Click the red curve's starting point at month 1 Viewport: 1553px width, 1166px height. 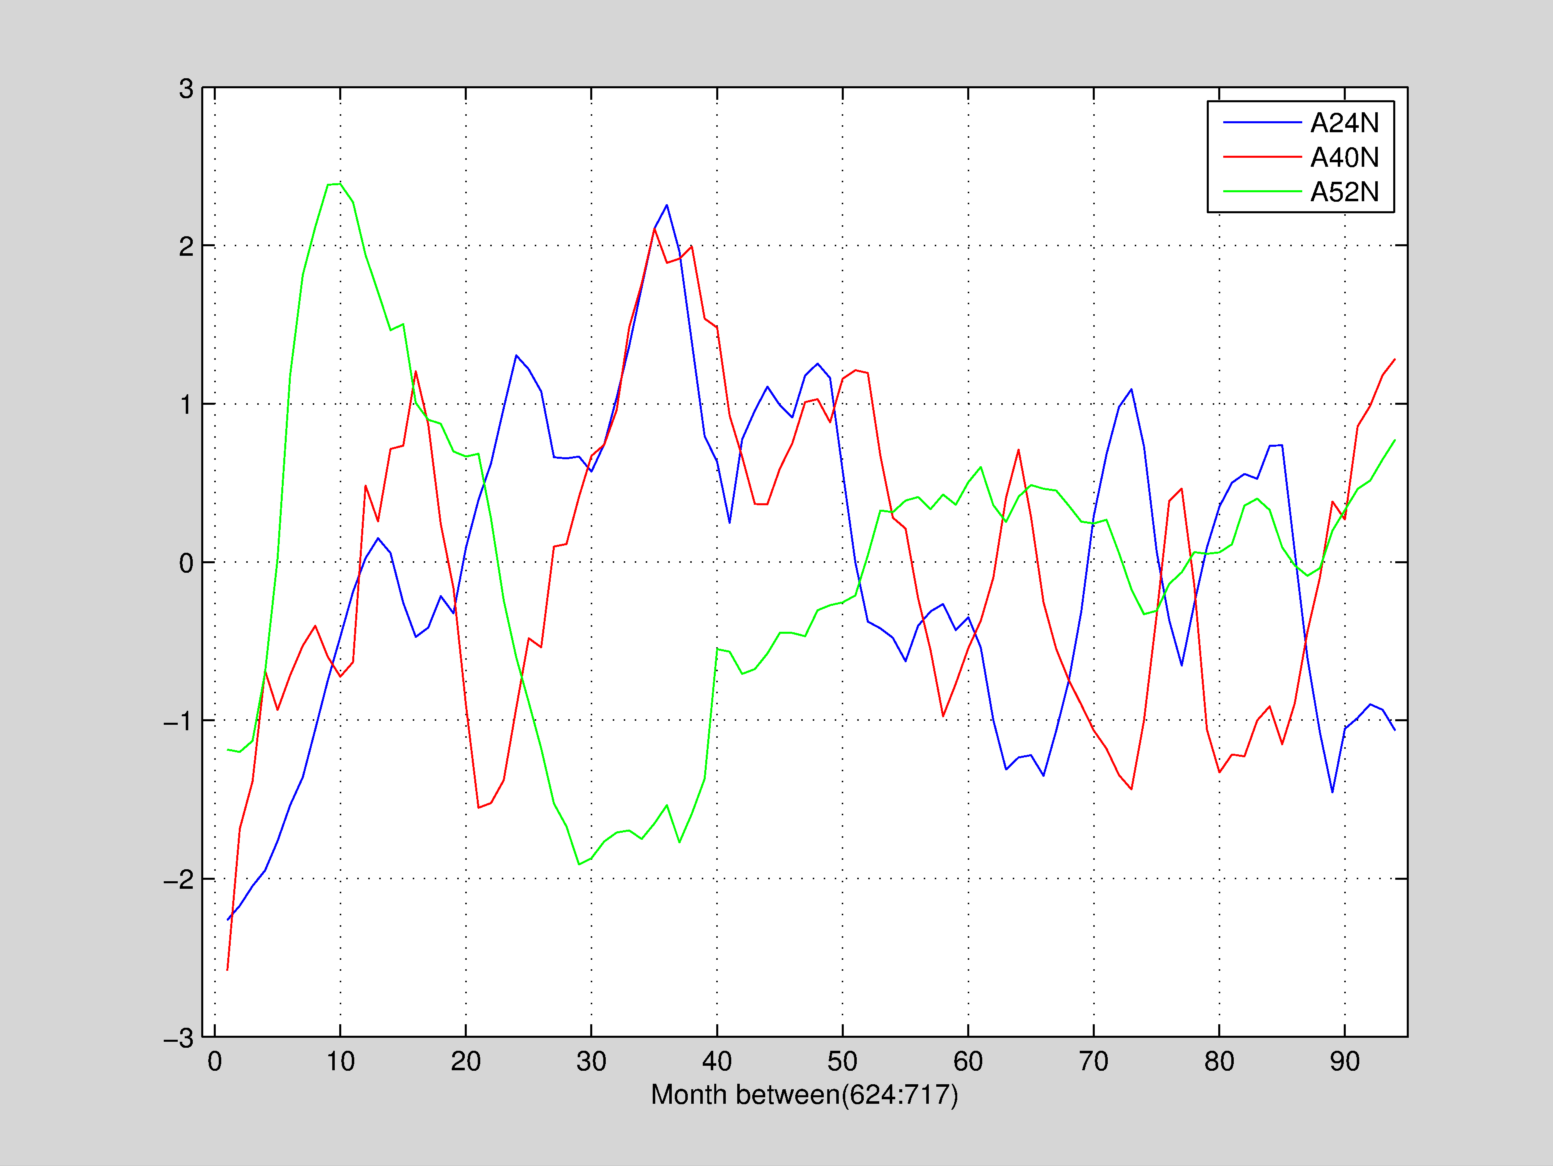tap(227, 969)
